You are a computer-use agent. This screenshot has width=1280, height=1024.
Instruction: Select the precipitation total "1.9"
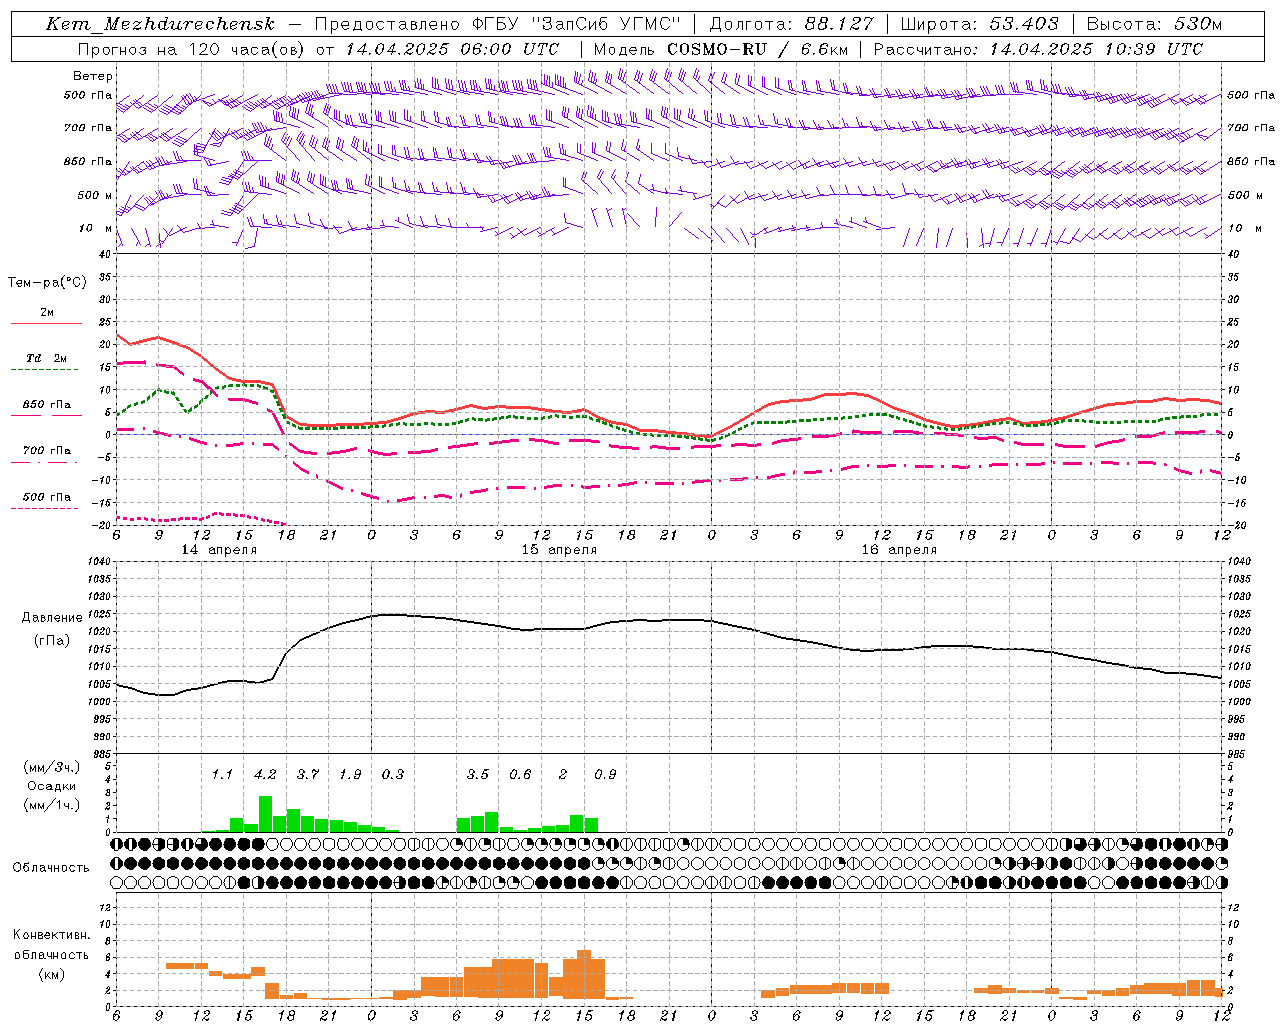[350, 774]
